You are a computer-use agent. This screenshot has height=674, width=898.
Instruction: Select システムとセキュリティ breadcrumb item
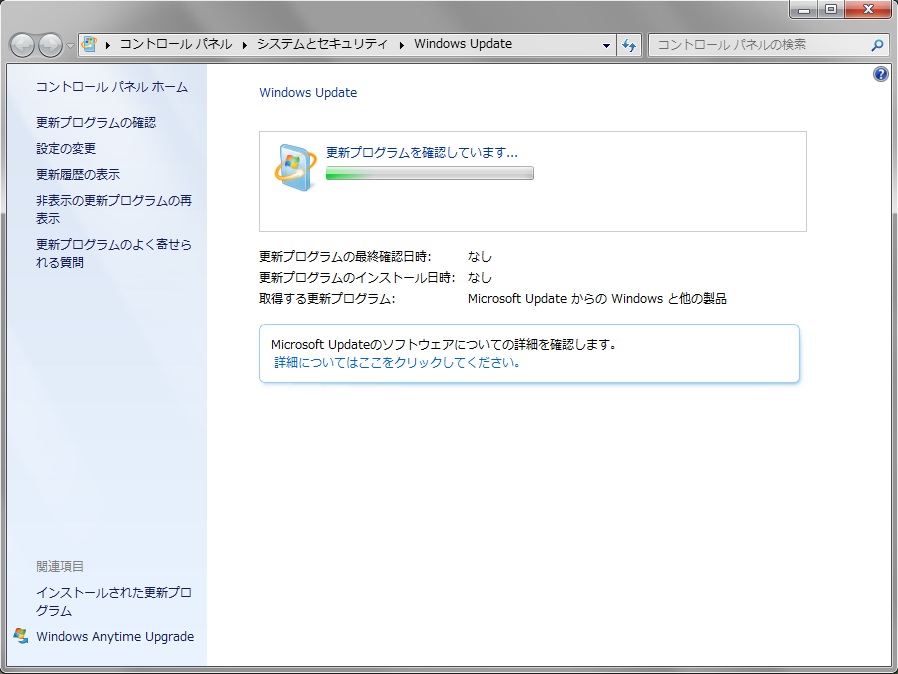[x=322, y=44]
